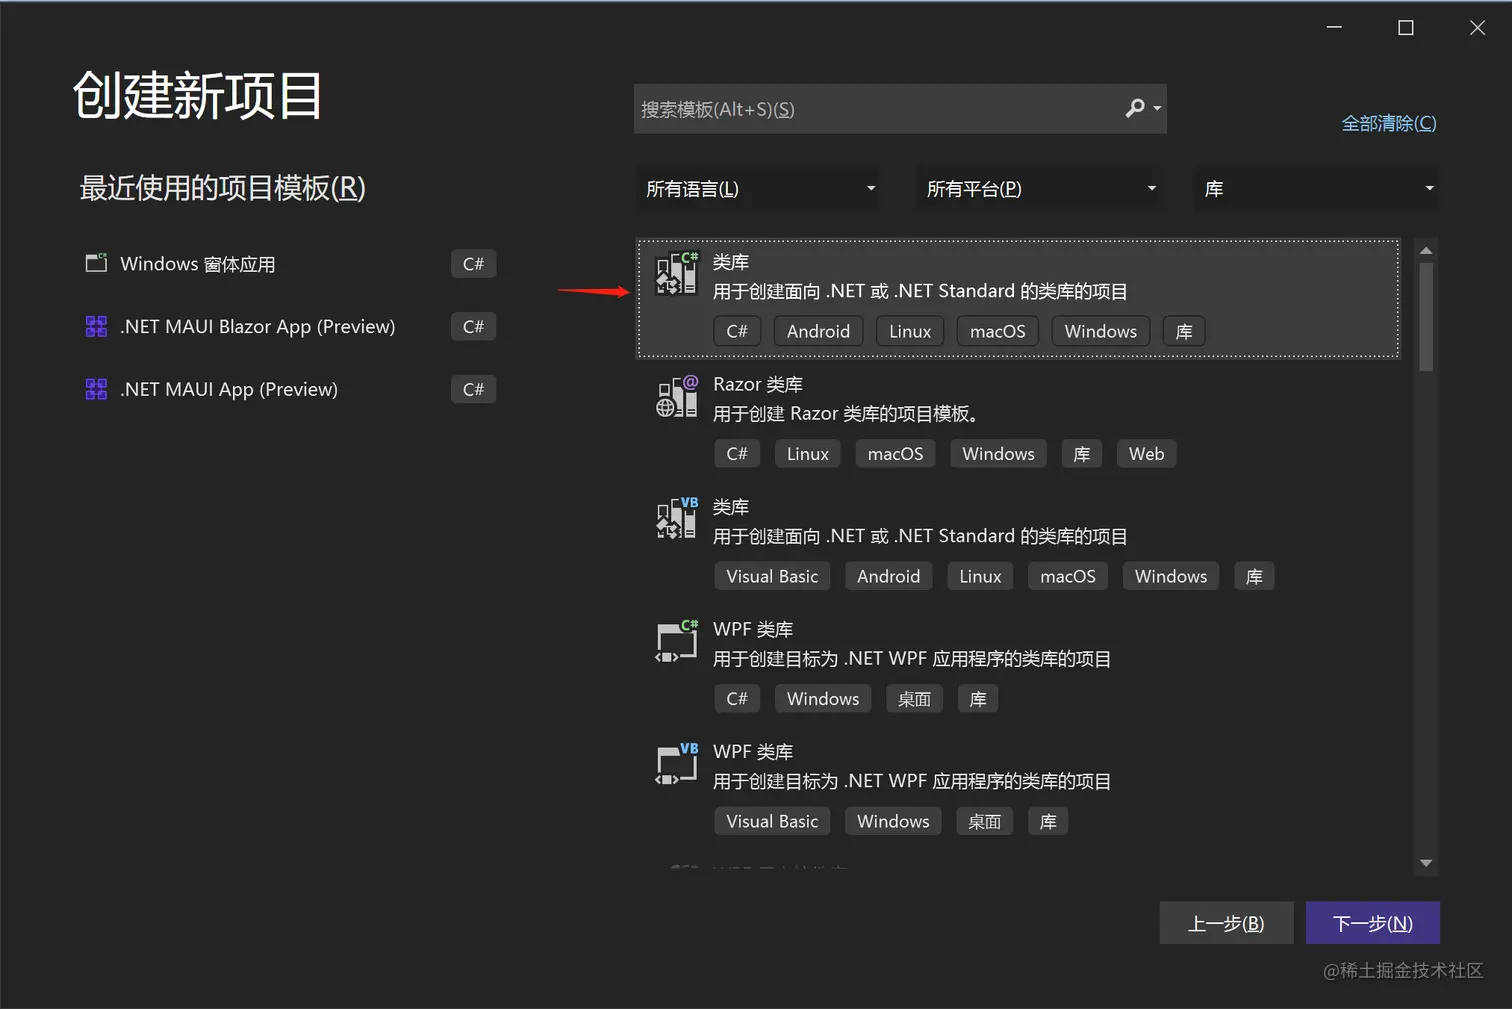Click the scrollbar up arrow
The image size is (1512, 1009).
coord(1426,250)
